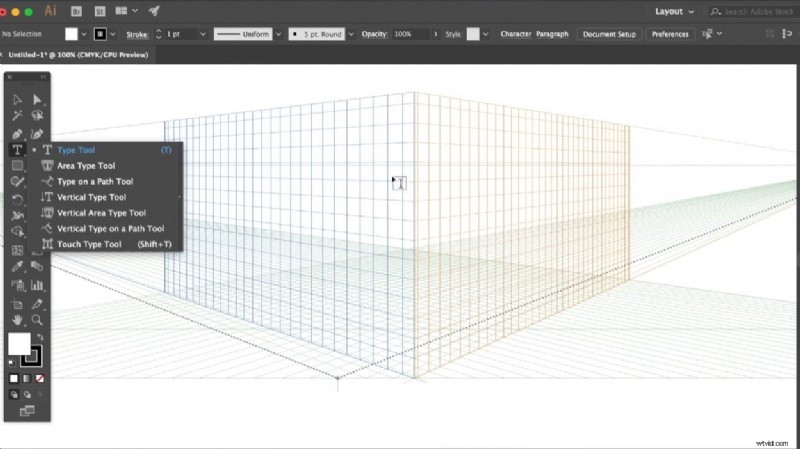The height and width of the screenshot is (449, 800).
Task: Set paint mode to Color
Action: (x=14, y=379)
